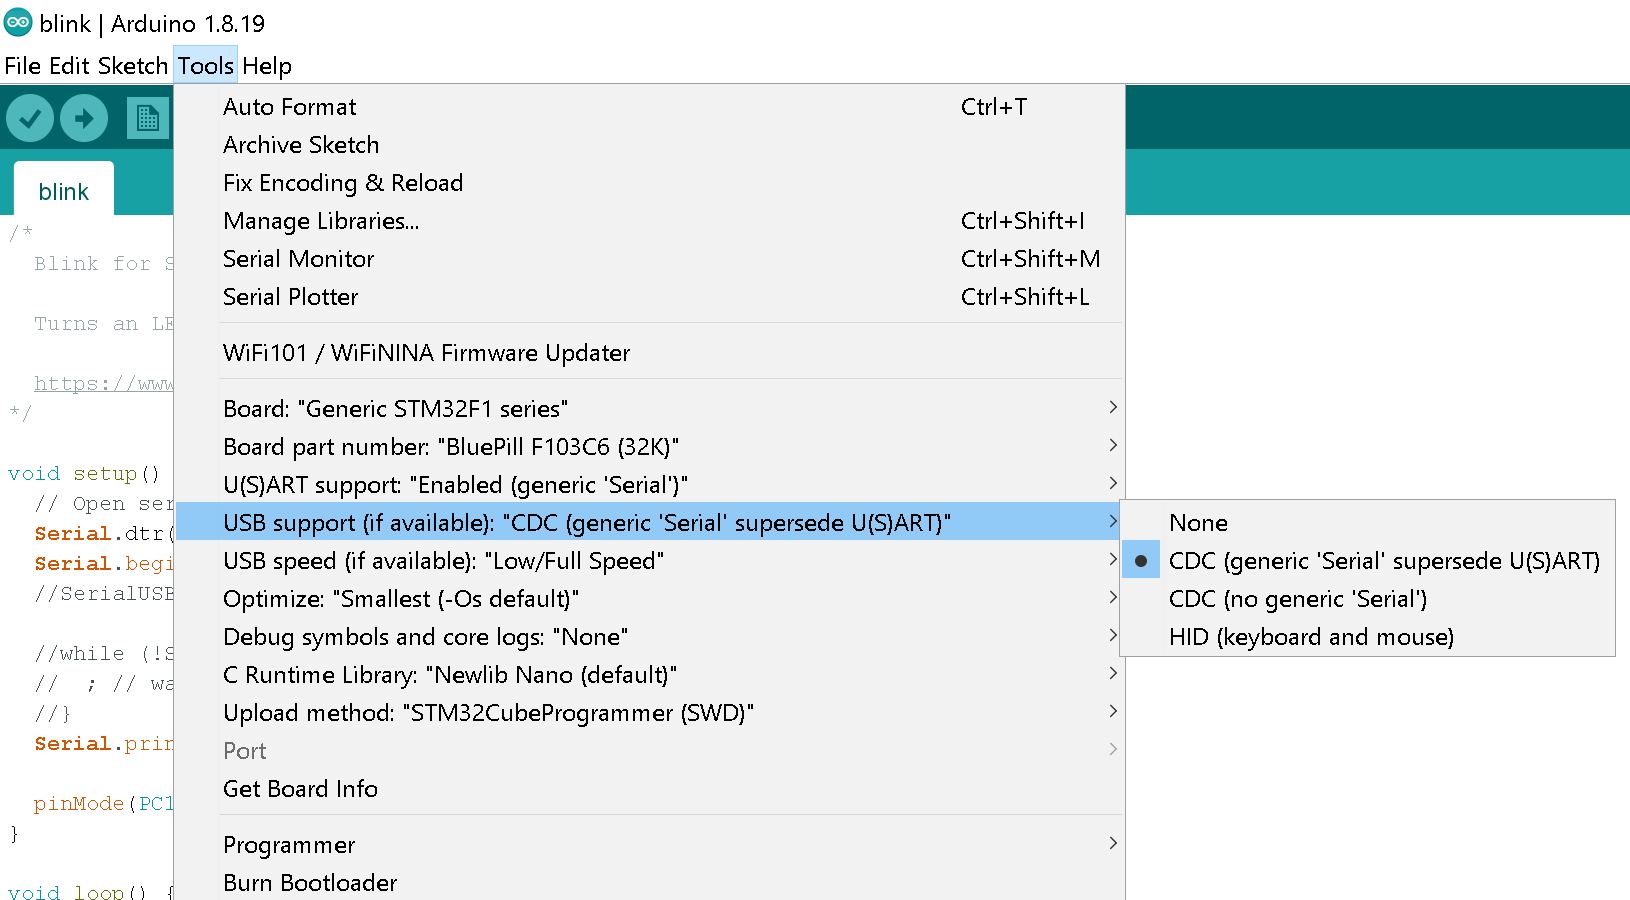Open Board: "Generic STM32F1 series" entry
Image resolution: width=1630 pixels, height=900 pixels.
coord(649,409)
